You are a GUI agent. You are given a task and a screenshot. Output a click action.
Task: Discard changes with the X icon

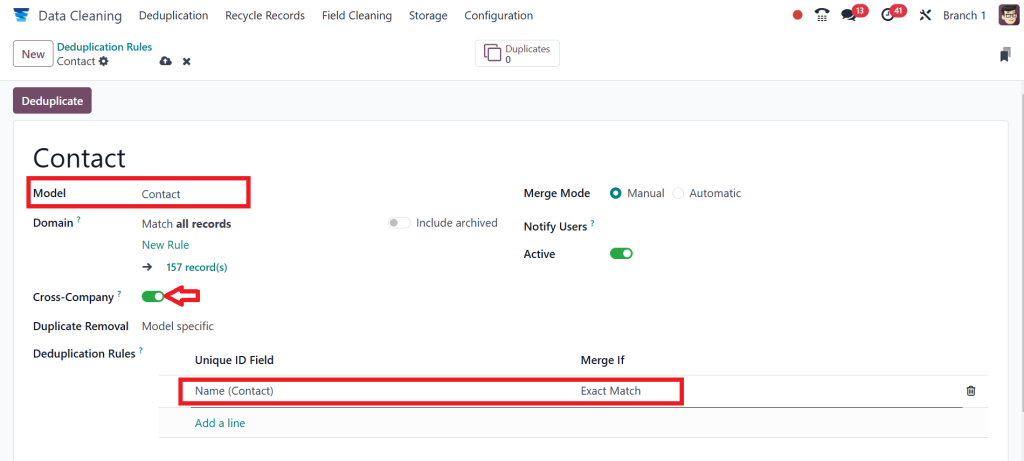pyautogui.click(x=186, y=61)
